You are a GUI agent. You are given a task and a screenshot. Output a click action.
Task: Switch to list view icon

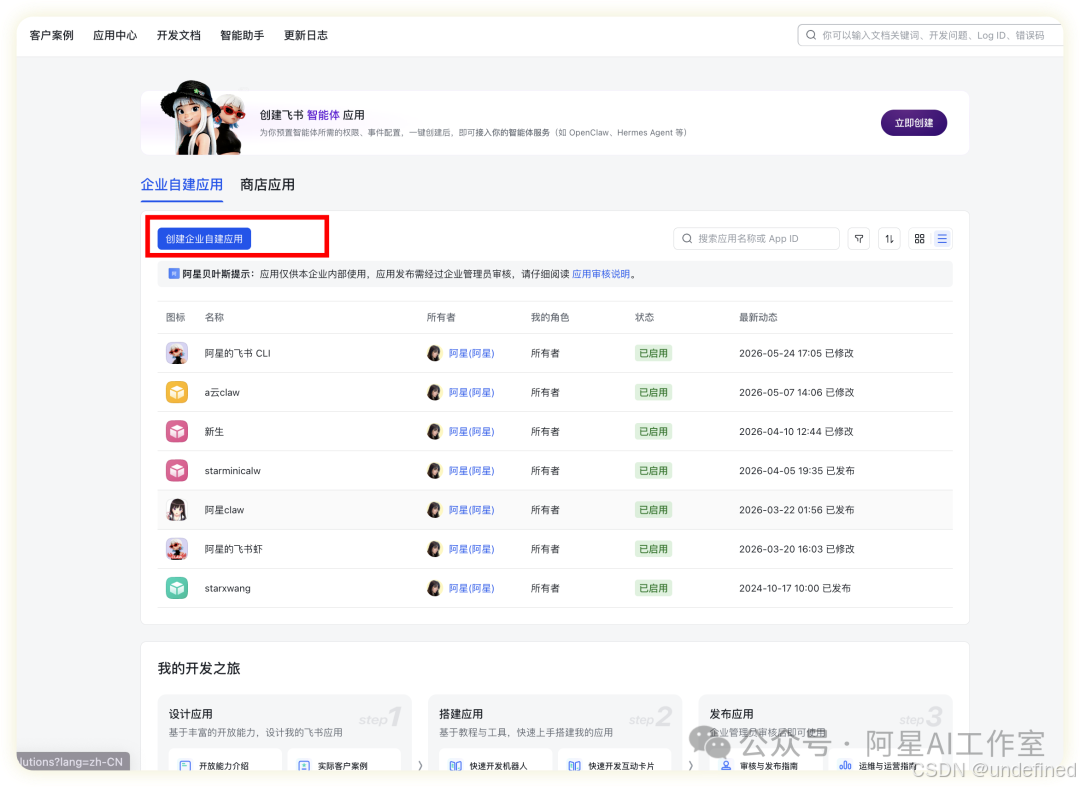942,238
